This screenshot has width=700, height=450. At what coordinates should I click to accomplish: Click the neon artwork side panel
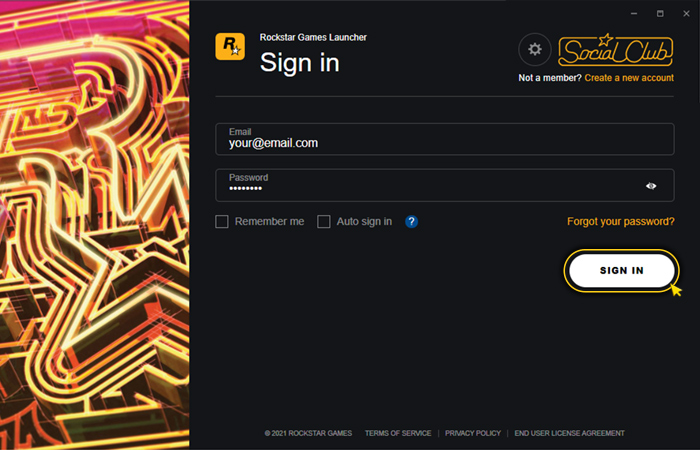[95, 225]
